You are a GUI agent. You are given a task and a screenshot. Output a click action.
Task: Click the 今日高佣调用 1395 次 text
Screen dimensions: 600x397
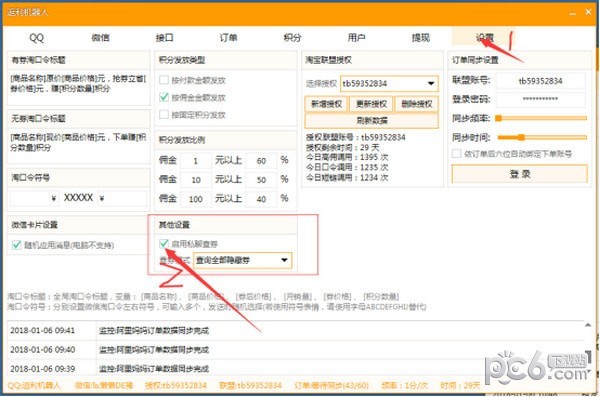pos(347,157)
